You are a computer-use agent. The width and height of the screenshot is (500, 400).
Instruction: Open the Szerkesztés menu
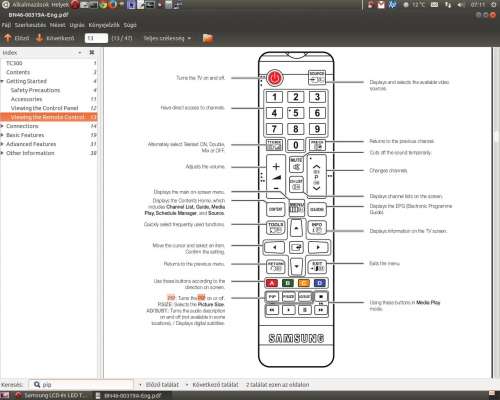[30, 25]
